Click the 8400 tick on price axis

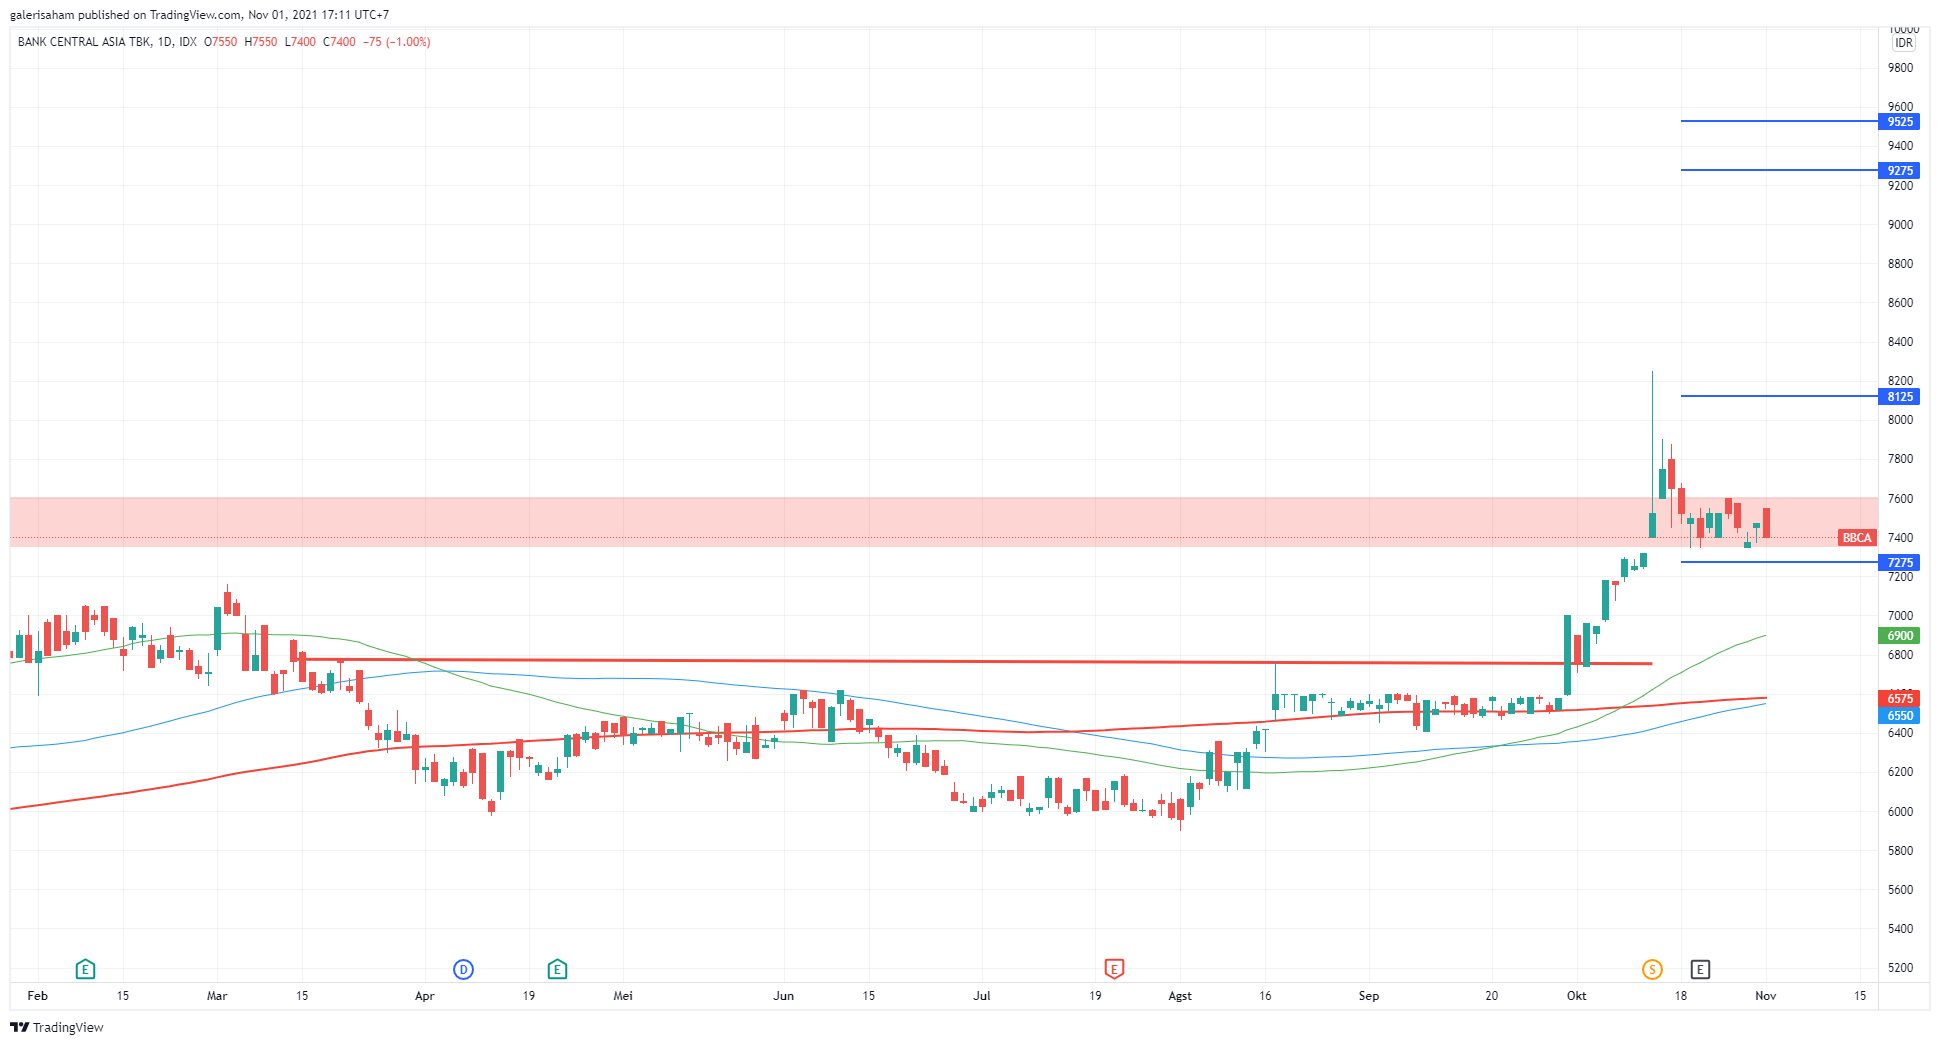(1900, 342)
